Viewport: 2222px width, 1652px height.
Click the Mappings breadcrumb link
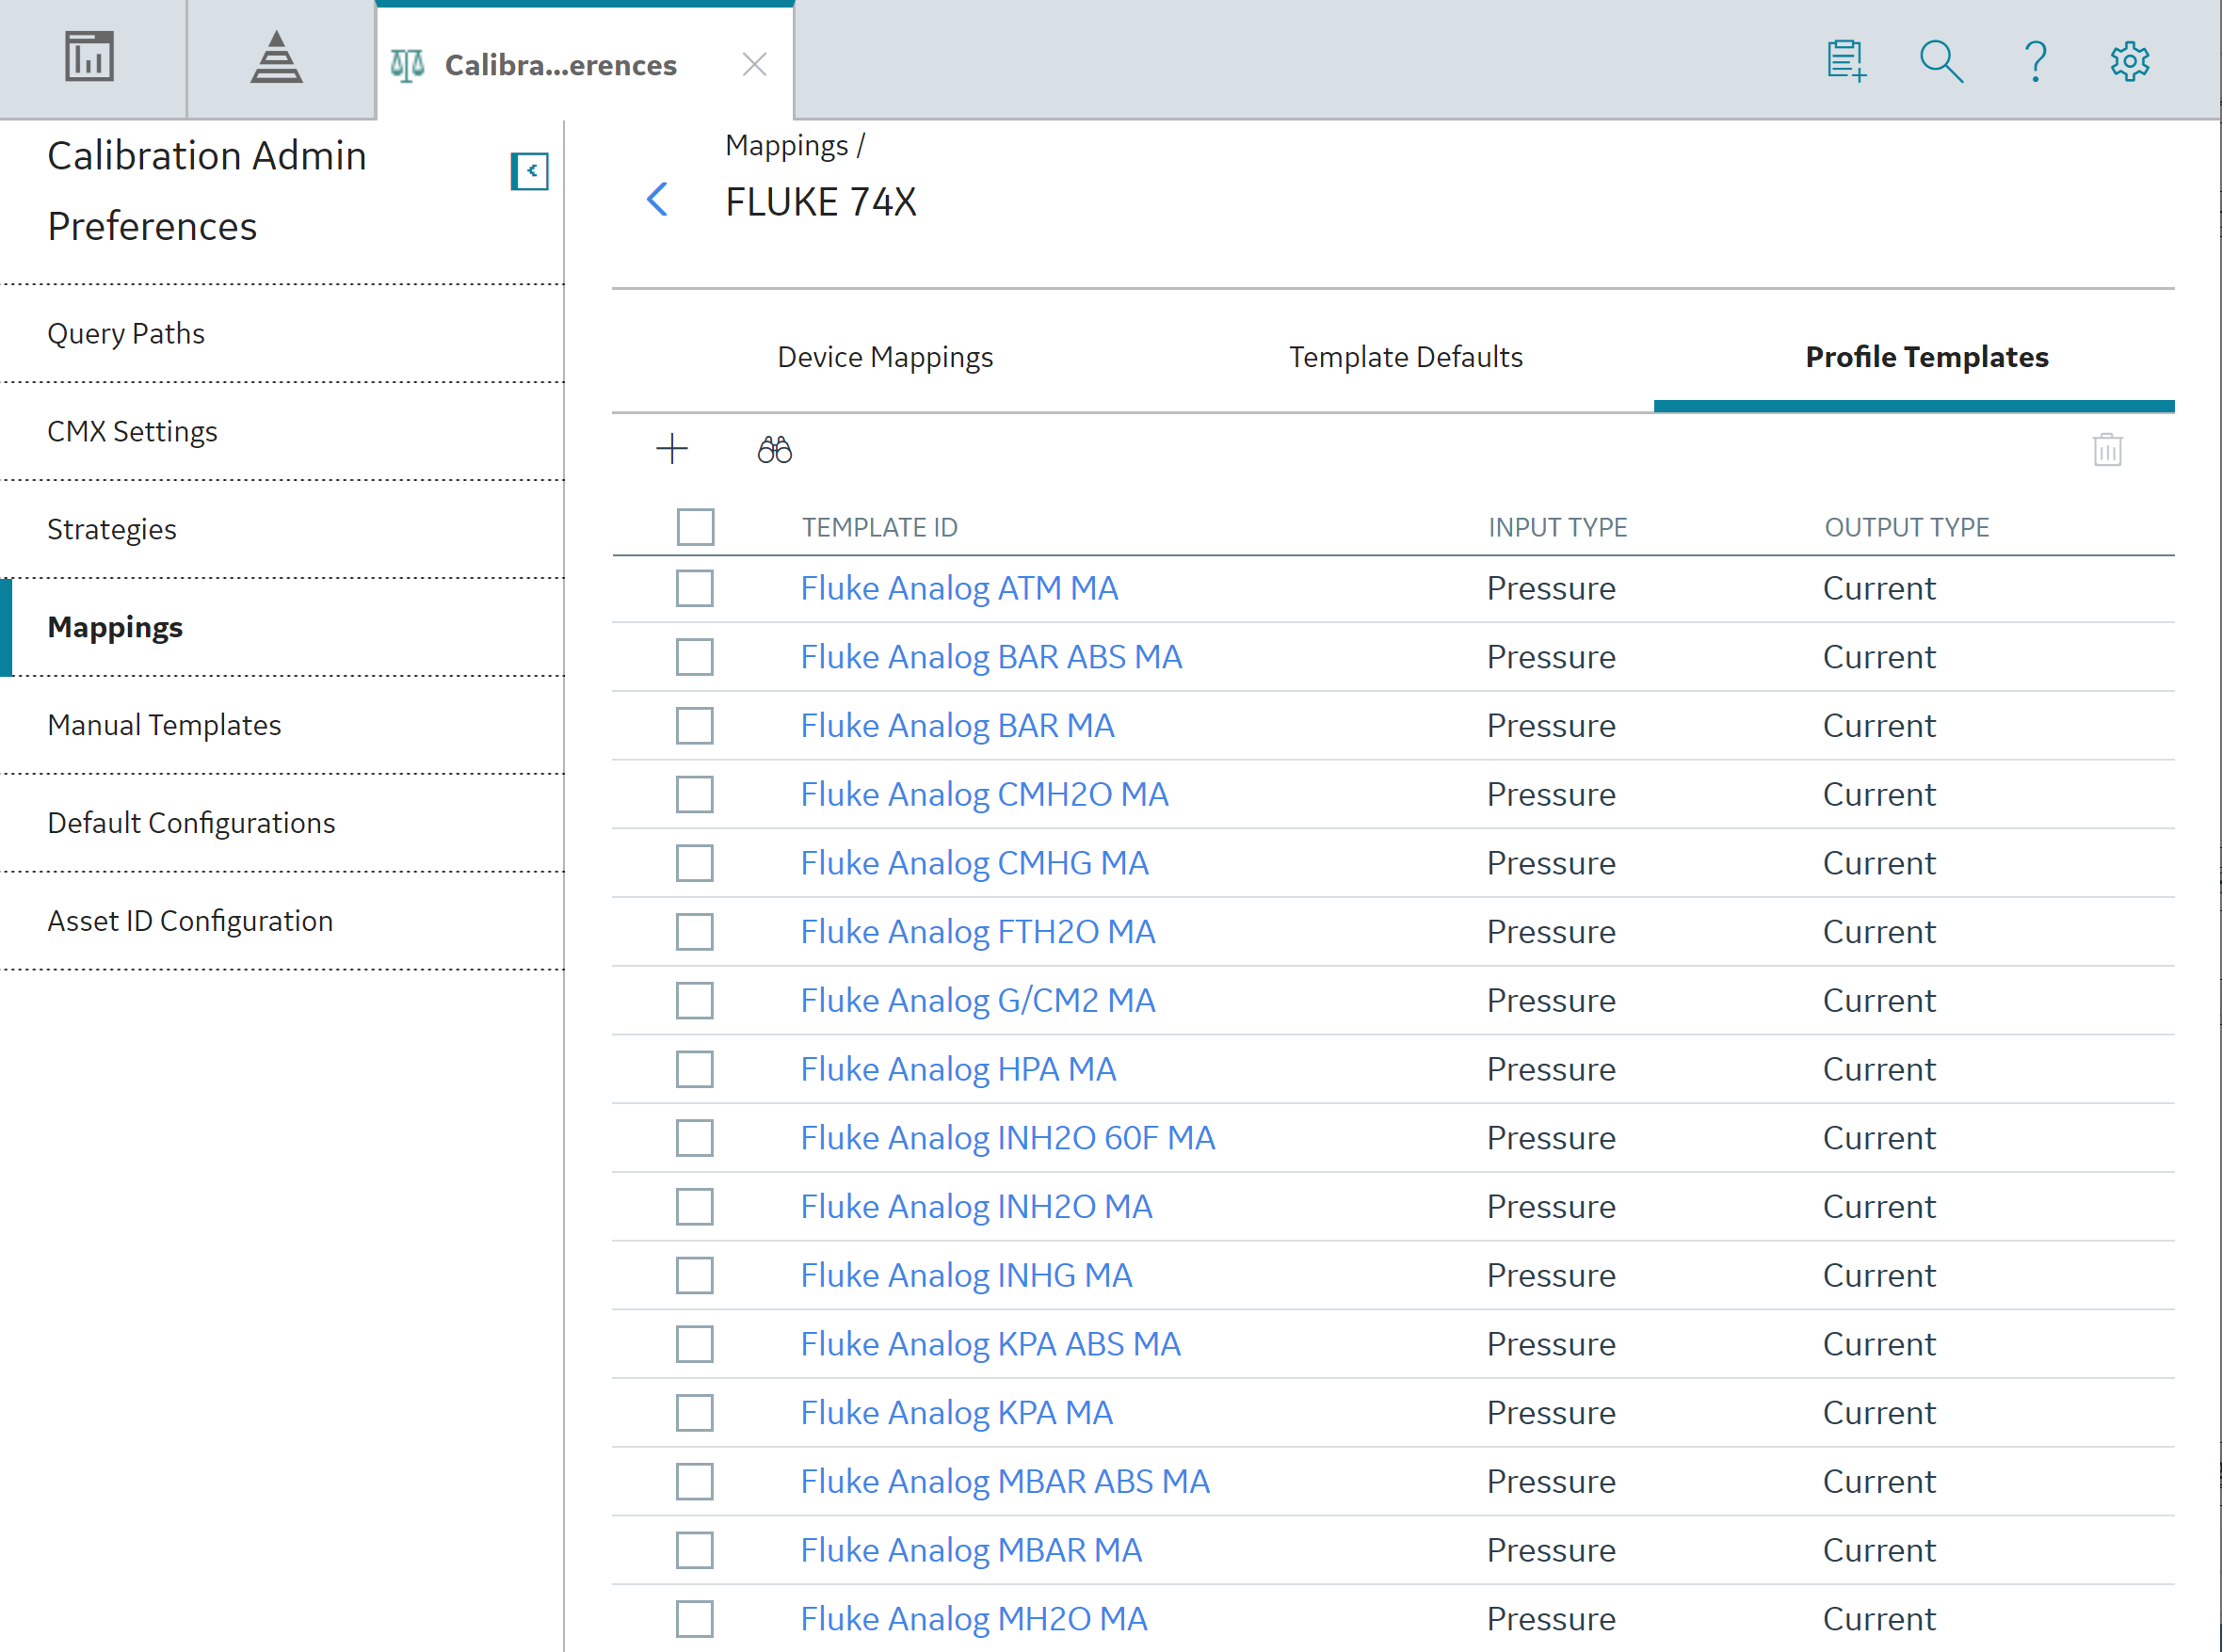tap(786, 146)
